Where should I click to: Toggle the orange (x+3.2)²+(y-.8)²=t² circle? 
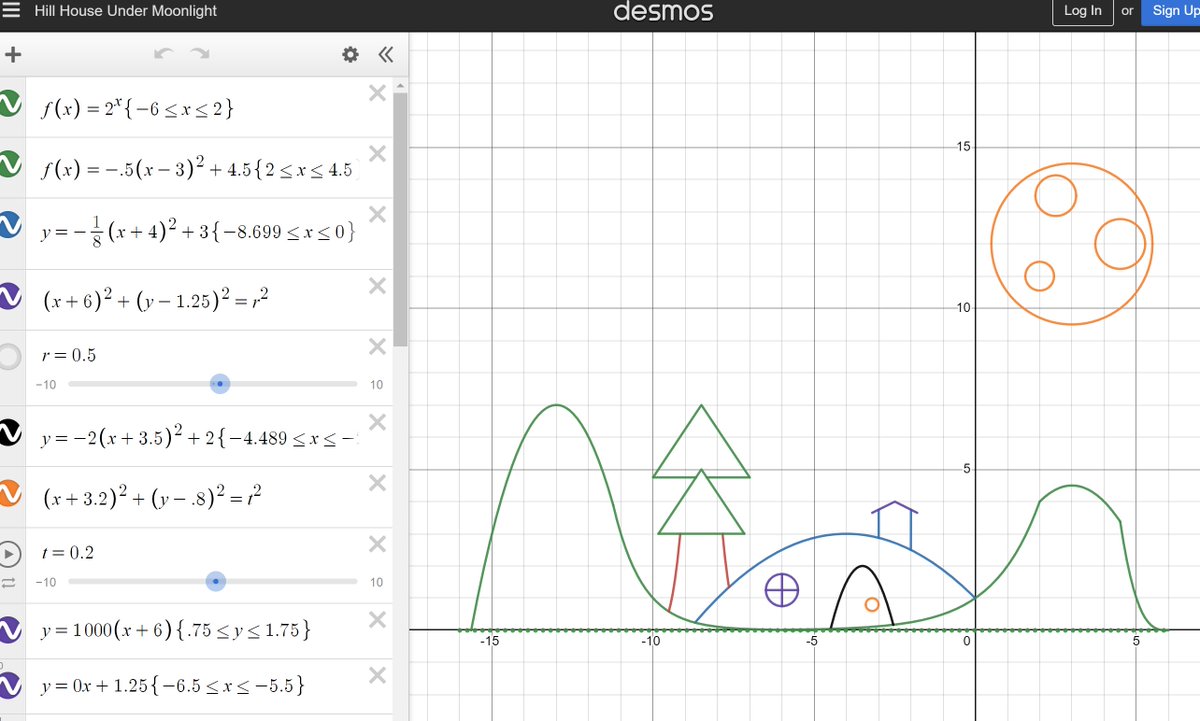point(9,493)
